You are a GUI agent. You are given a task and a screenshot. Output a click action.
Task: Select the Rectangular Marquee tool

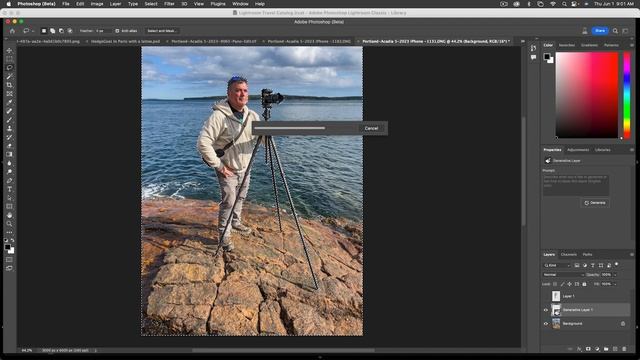point(9,59)
